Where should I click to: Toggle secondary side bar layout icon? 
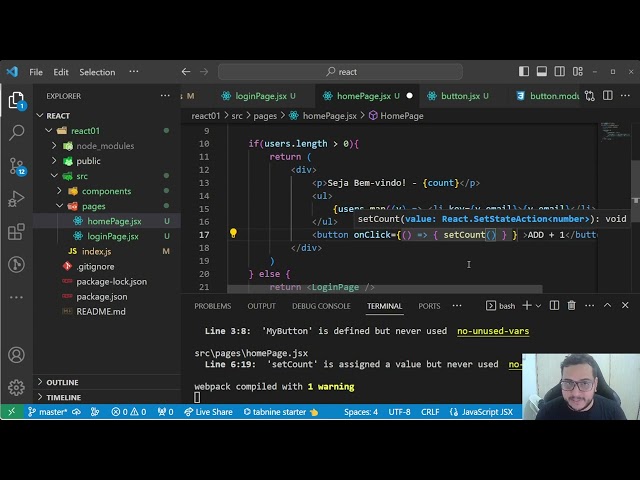click(560, 71)
